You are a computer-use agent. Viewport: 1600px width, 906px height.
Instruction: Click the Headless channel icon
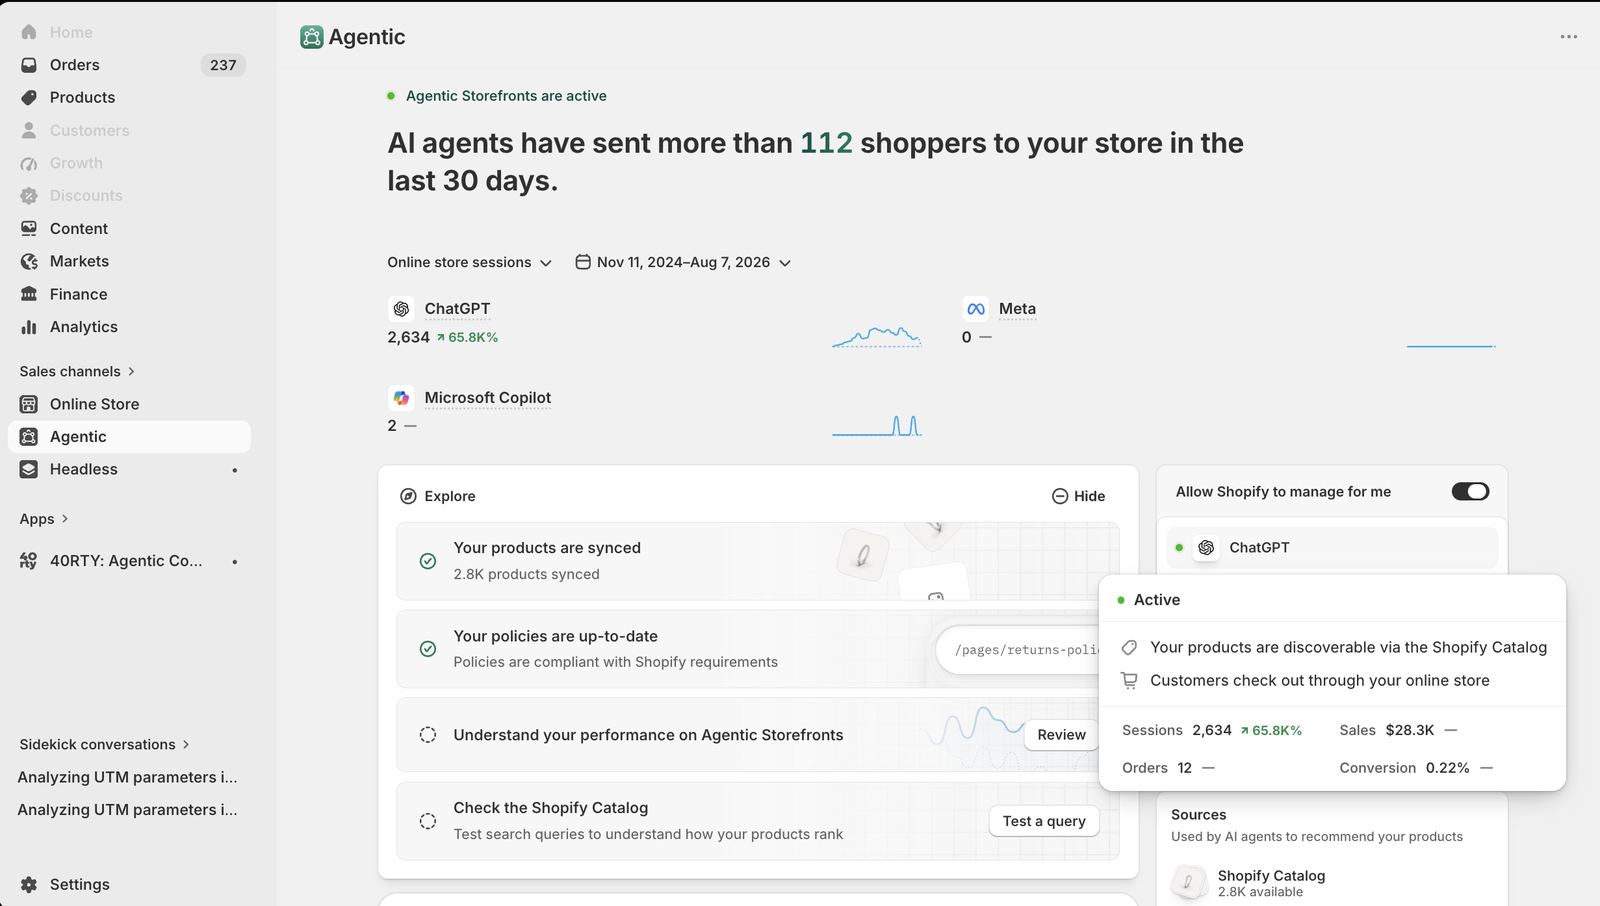click(29, 469)
